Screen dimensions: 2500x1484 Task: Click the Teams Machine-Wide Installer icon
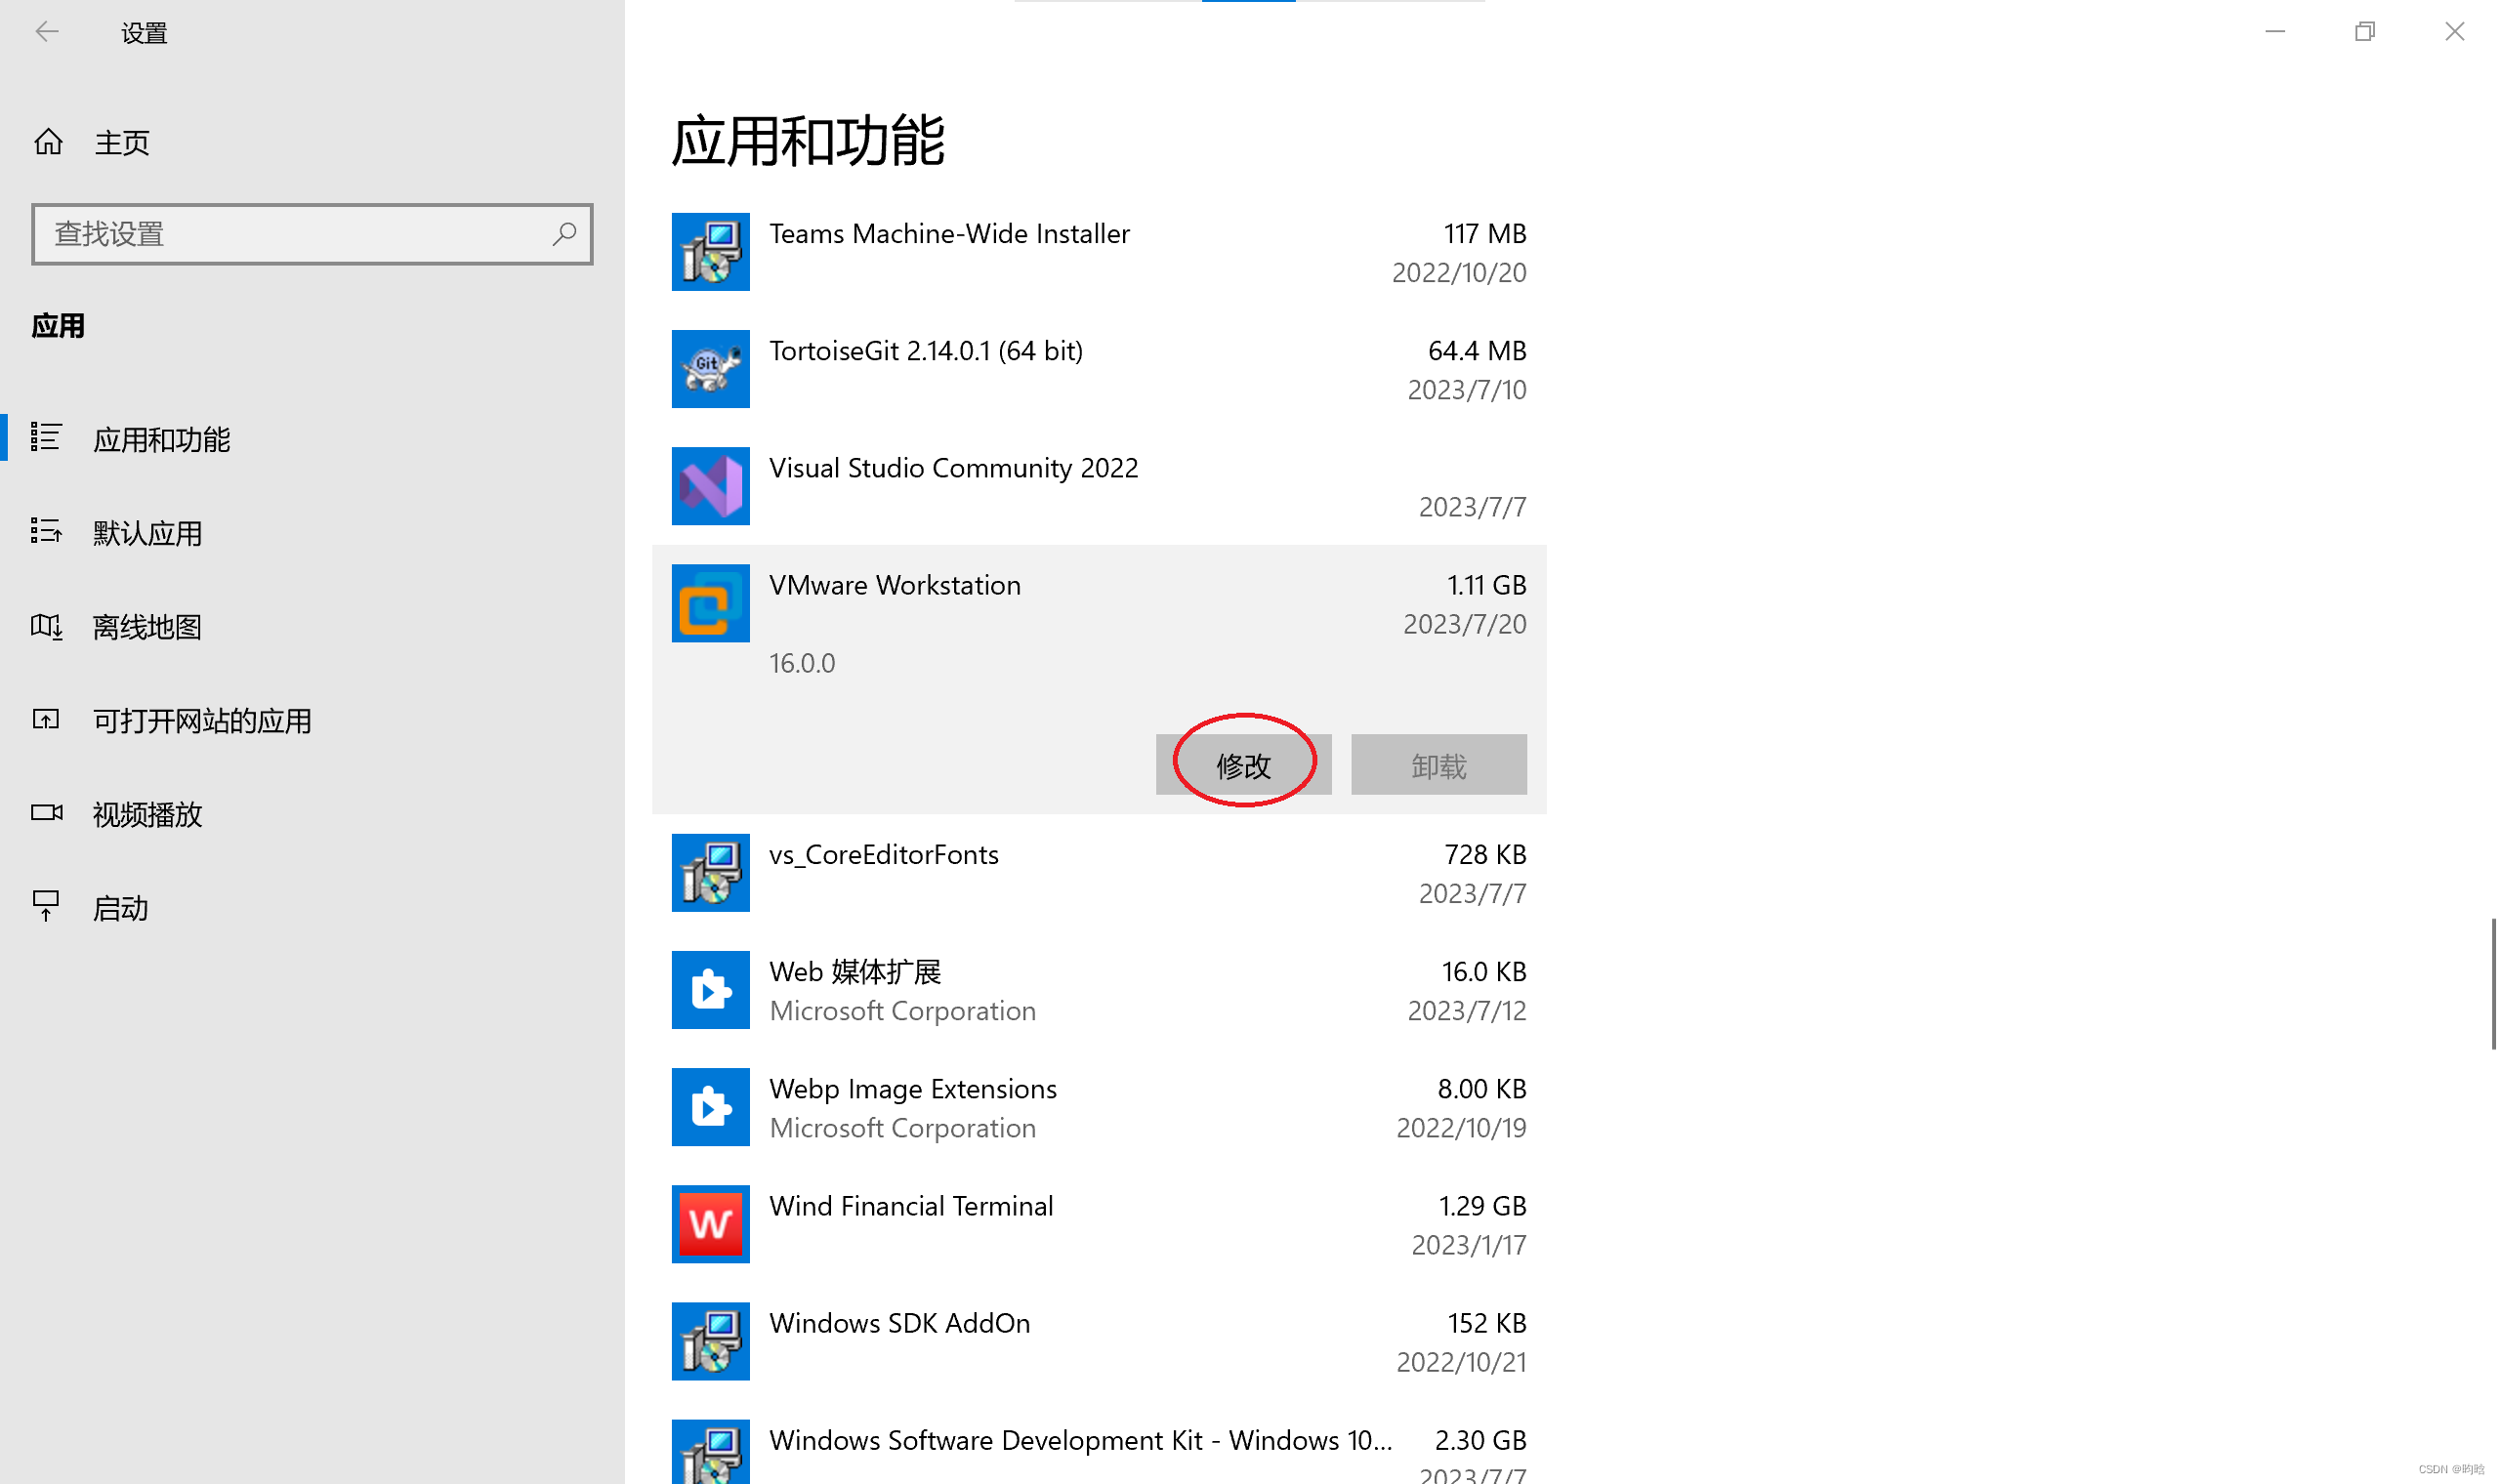[x=710, y=252]
